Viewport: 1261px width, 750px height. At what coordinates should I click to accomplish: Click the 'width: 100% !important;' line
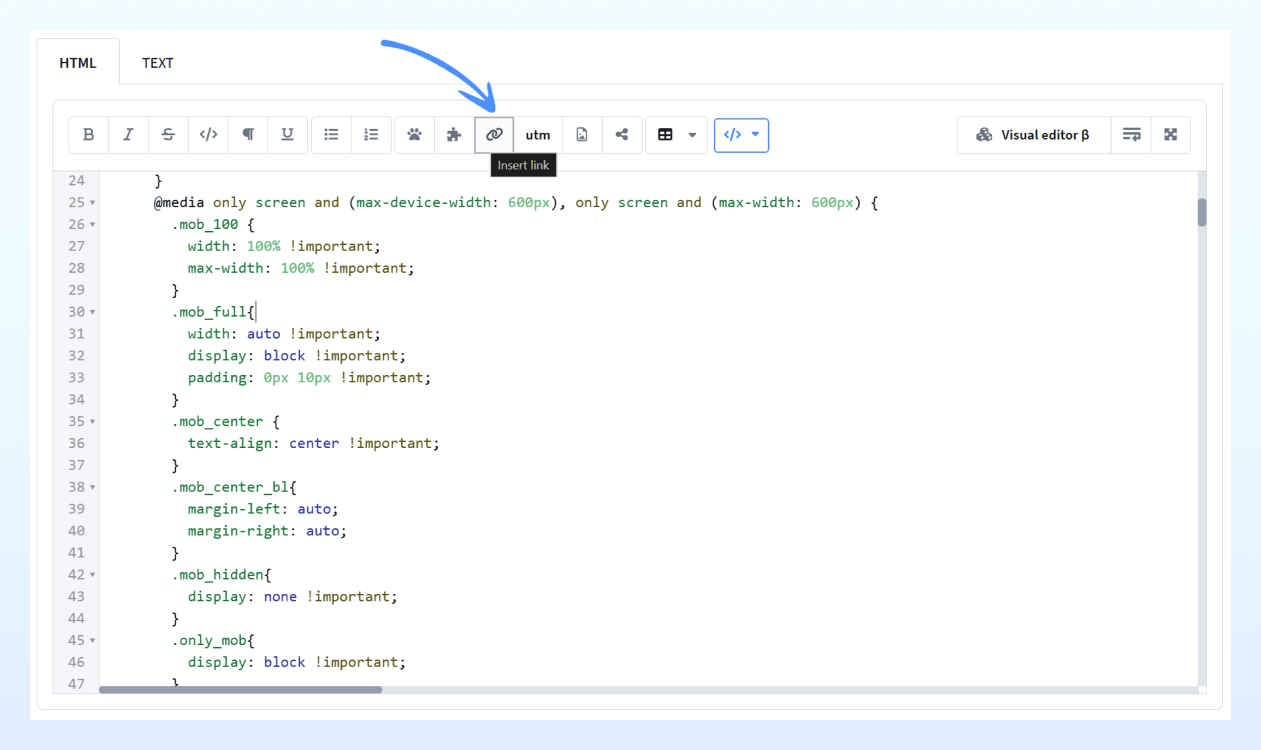click(x=284, y=246)
